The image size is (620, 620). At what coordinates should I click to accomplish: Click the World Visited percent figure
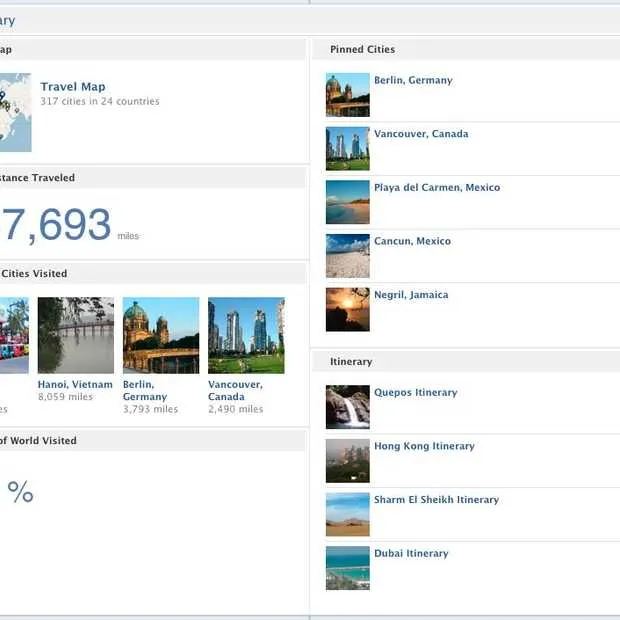[20, 491]
